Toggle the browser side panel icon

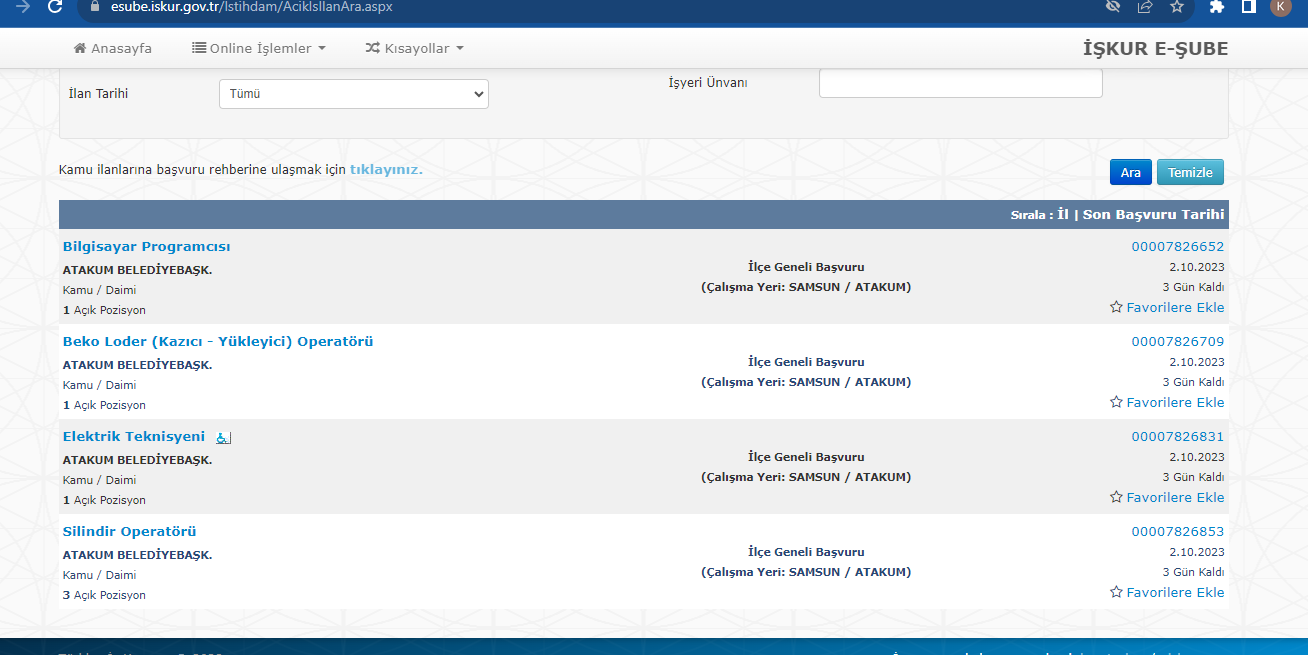point(1249,6)
